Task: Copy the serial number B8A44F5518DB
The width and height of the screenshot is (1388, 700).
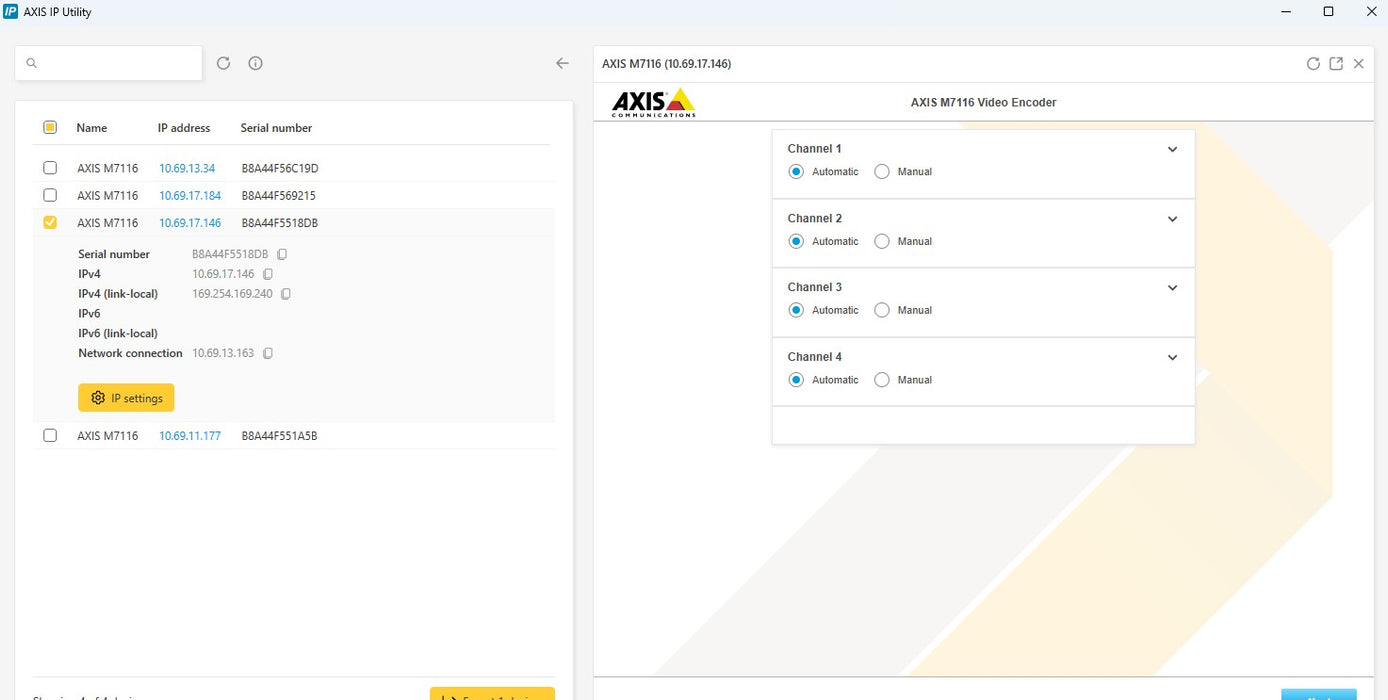Action: click(x=282, y=254)
